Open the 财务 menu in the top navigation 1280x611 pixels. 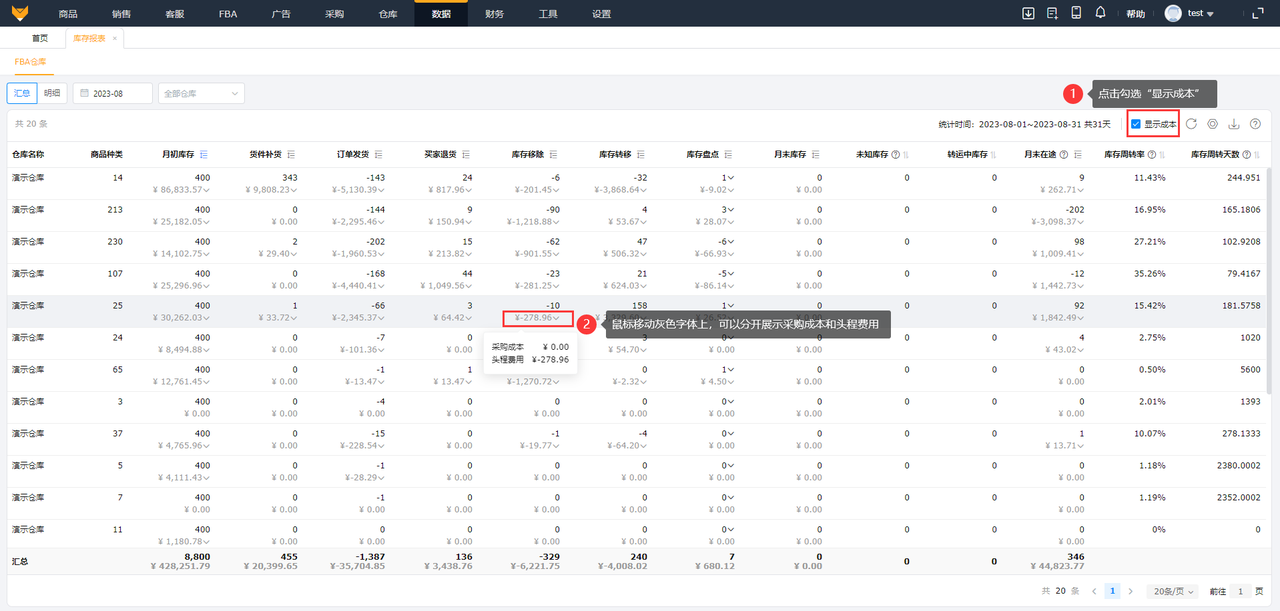pyautogui.click(x=494, y=14)
